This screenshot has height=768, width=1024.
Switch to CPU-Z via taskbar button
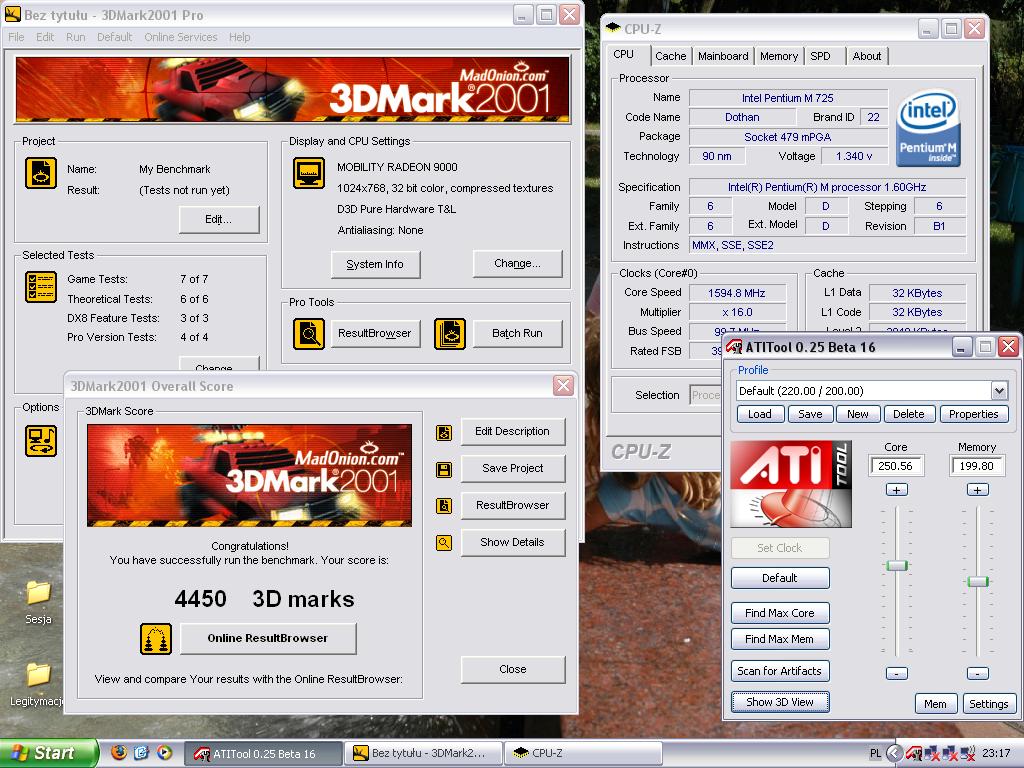coord(585,753)
